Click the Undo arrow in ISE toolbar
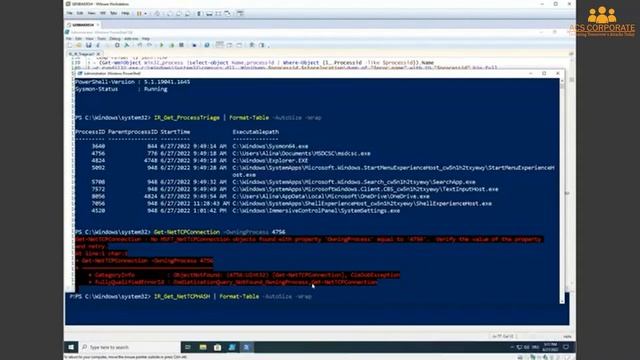The height and width of the screenshot is (360, 640). (x=140, y=45)
